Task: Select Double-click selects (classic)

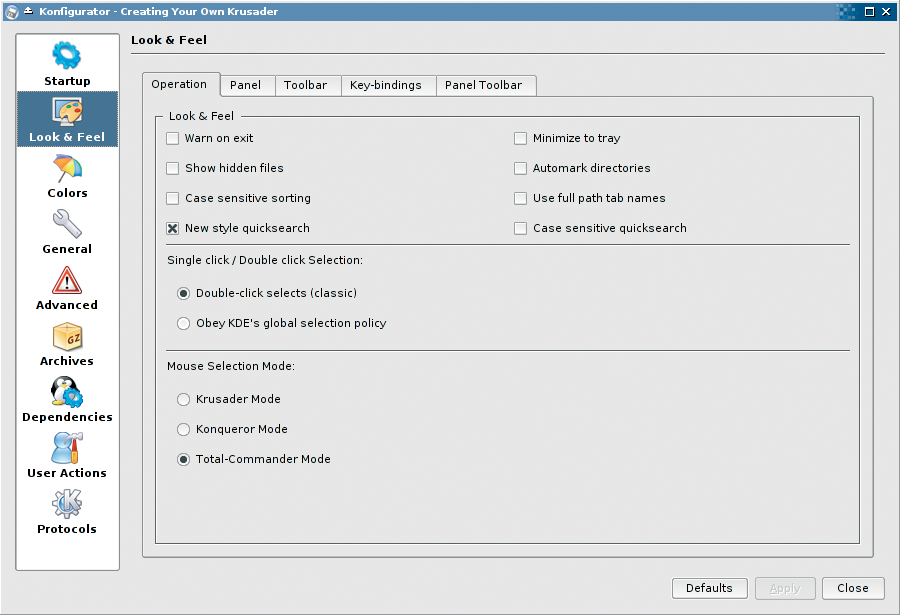Action: (x=184, y=293)
